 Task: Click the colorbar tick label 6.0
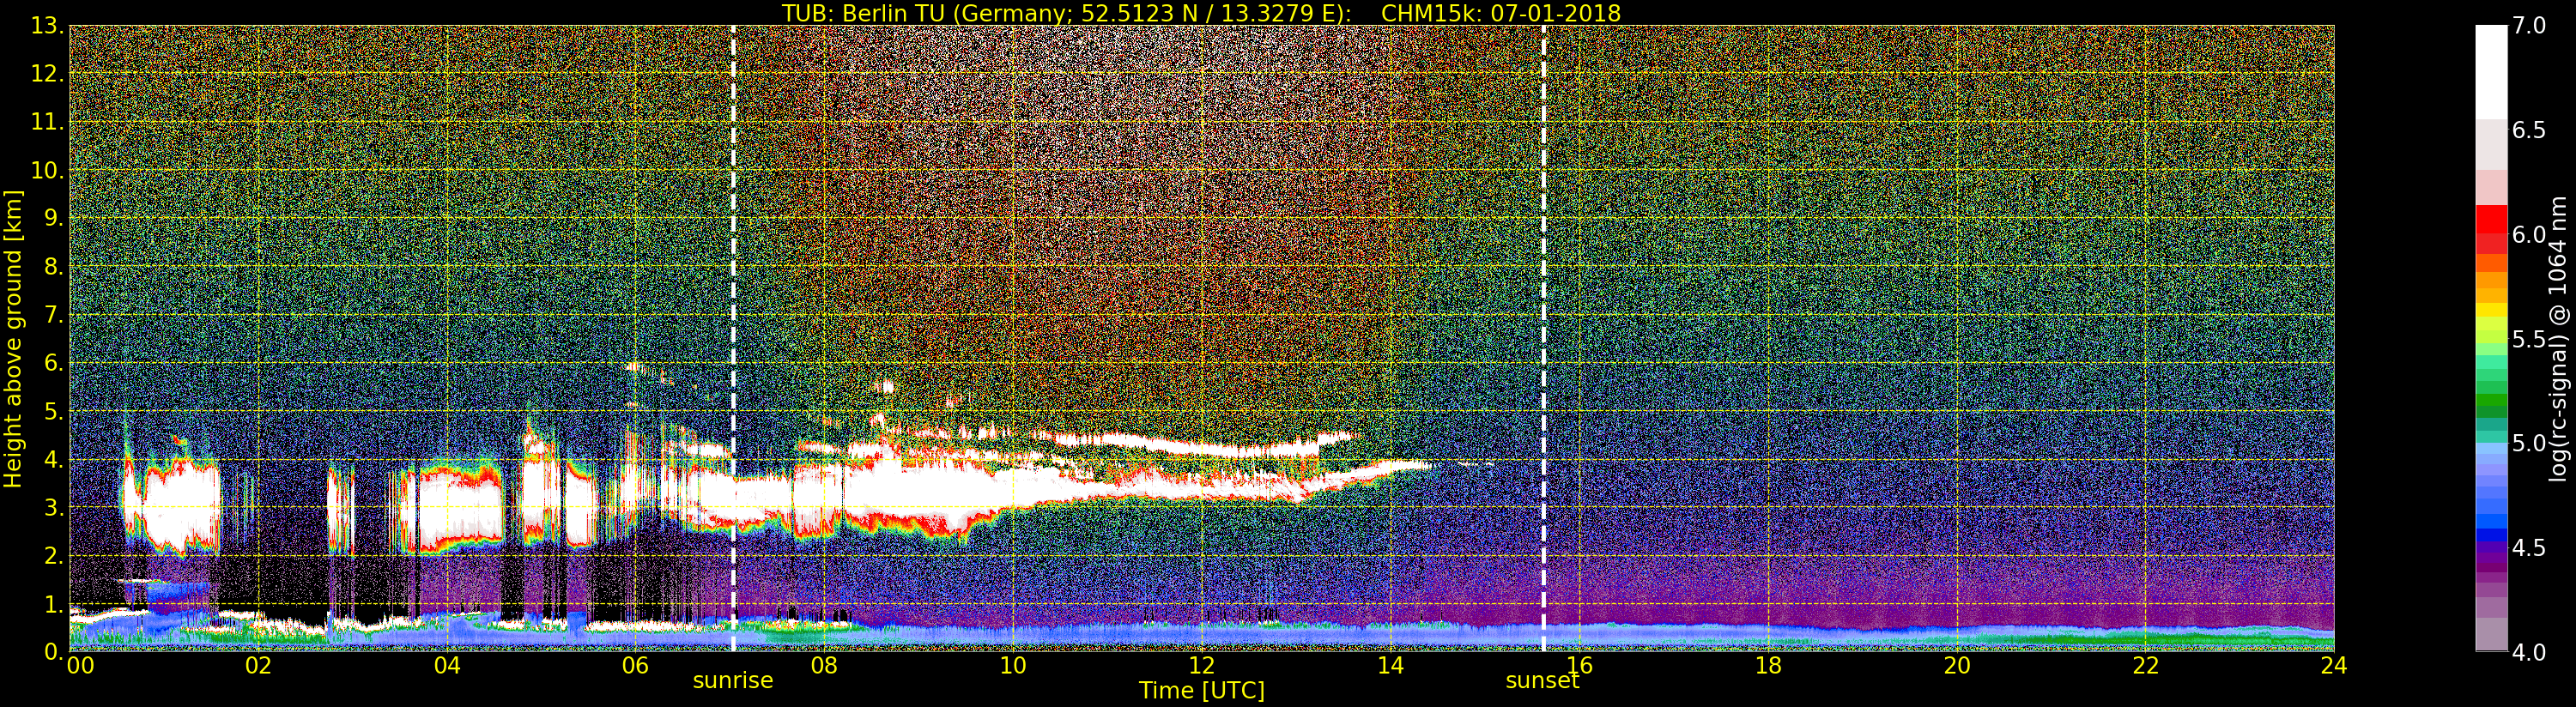point(2529,235)
